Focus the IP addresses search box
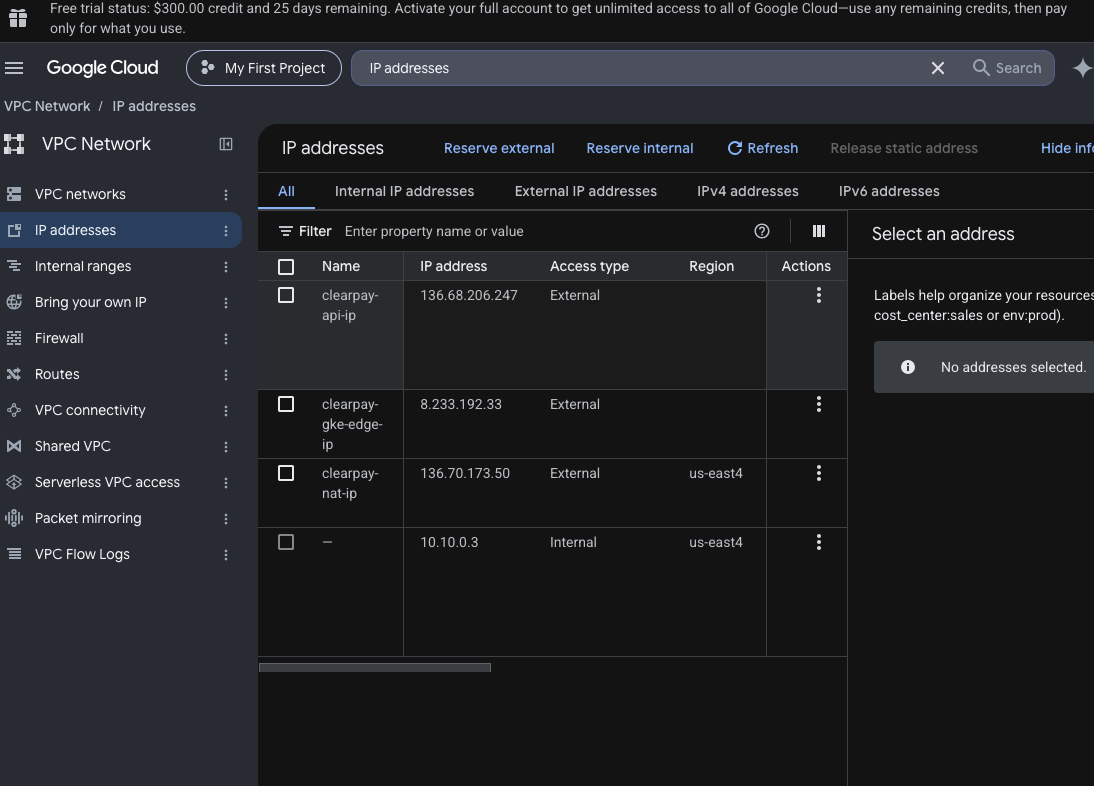The width and height of the screenshot is (1094, 786). pyautogui.click(x=642, y=68)
